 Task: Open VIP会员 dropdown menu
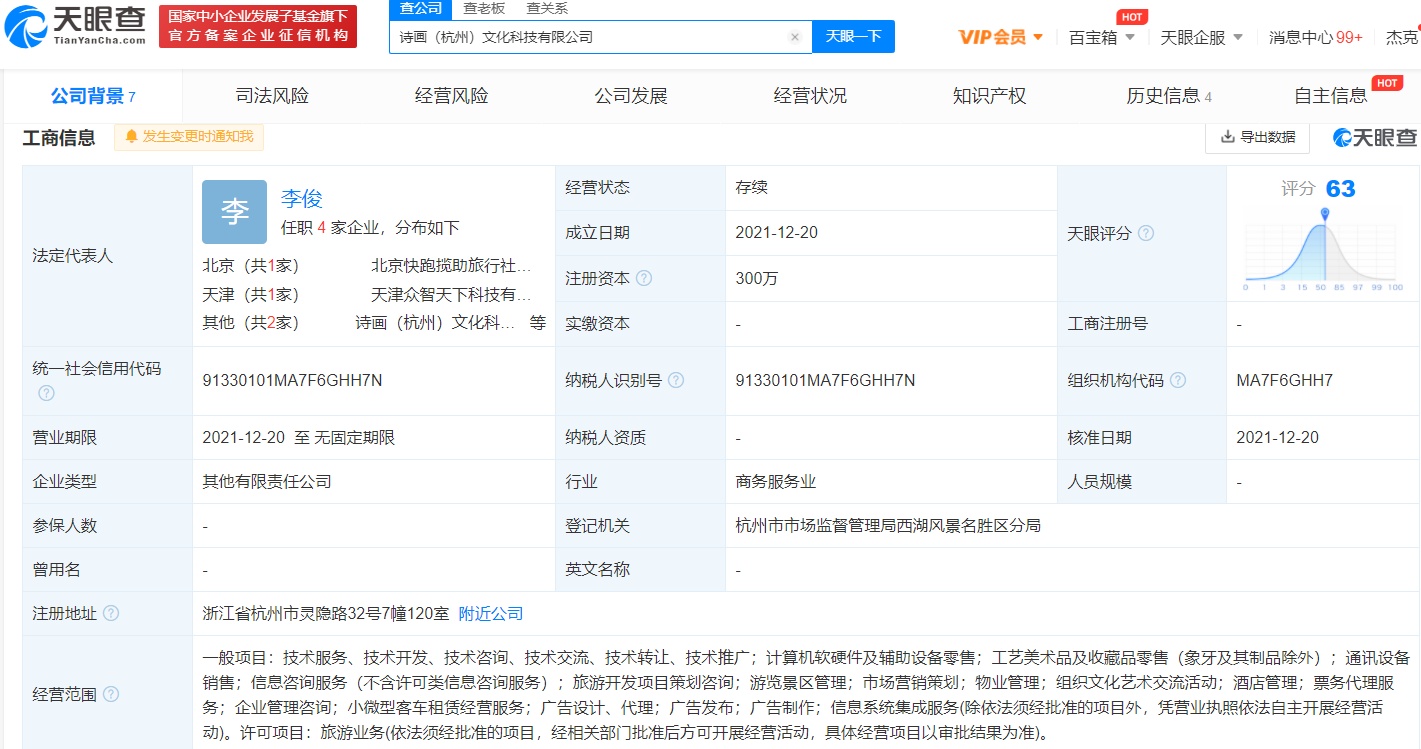pos(1001,37)
